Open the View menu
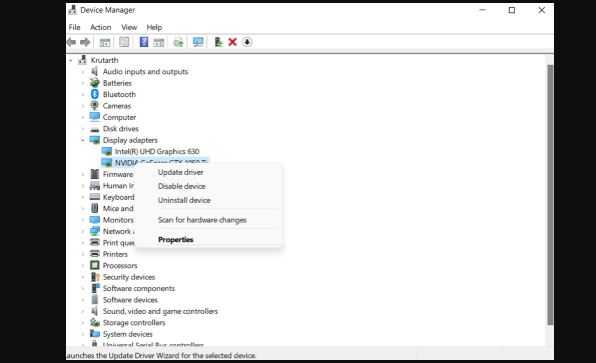Viewport: 596px width, 363px height. pos(129,27)
